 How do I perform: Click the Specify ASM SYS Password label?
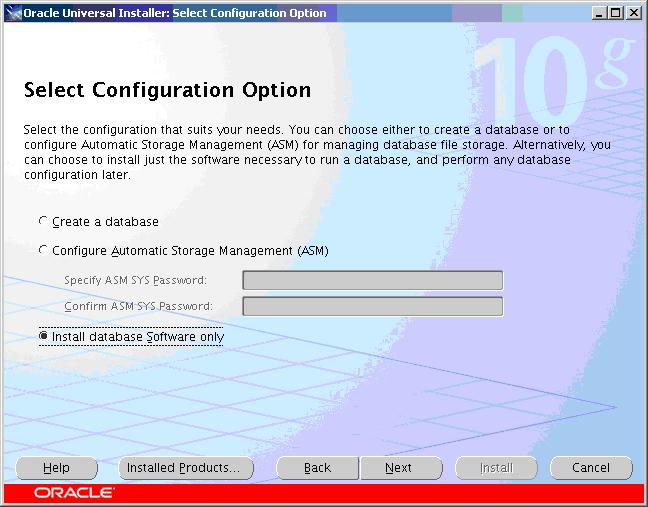tap(136, 280)
